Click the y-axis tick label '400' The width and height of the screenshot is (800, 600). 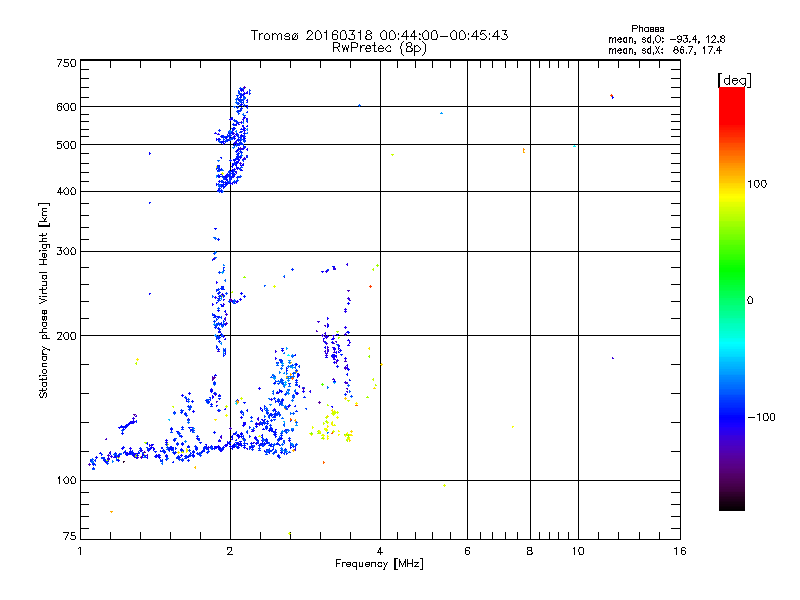click(x=66, y=192)
